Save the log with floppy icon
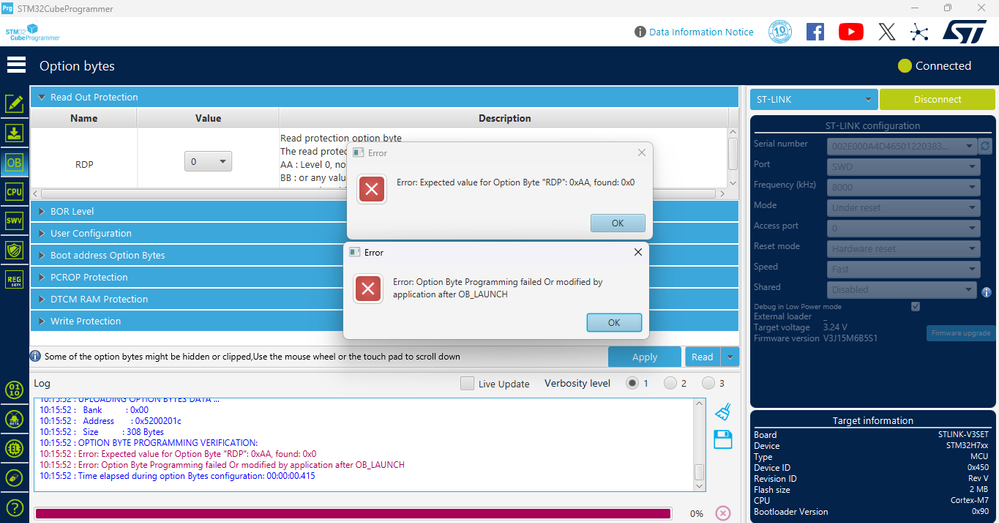Image resolution: width=999 pixels, height=523 pixels. [722, 440]
